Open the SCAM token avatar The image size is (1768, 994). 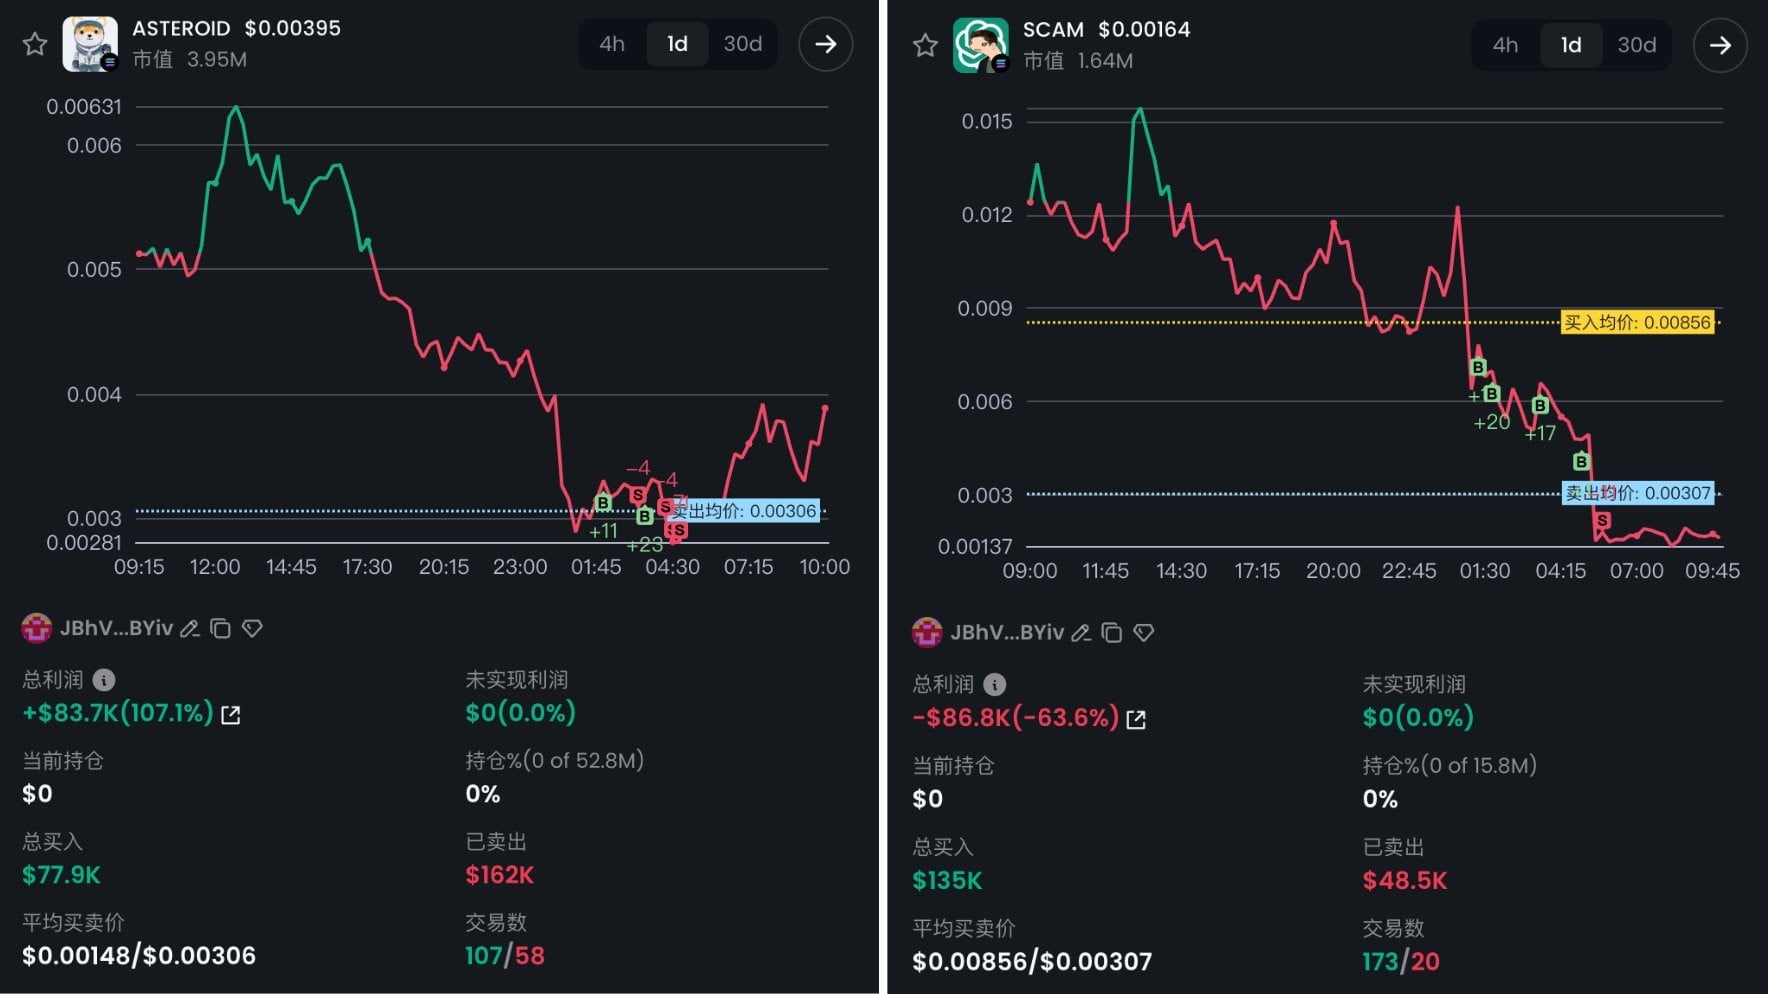980,45
